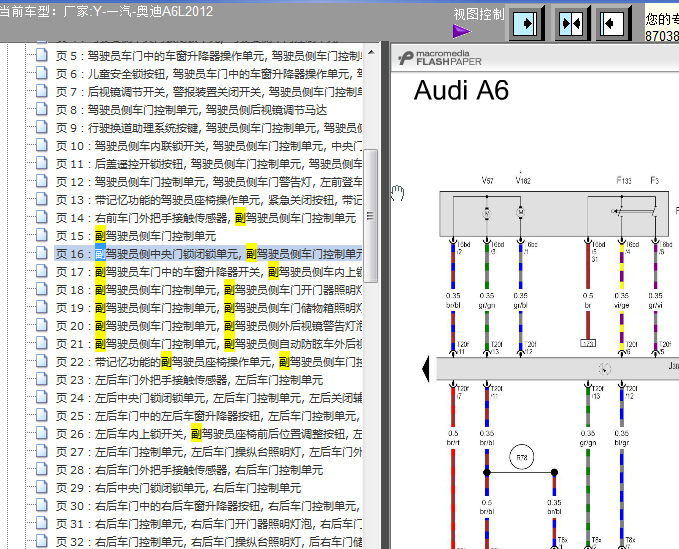The image size is (679, 549).
Task: Open 页 18 副驾驶员侧车门开门器照明 entry
Action: (209, 290)
